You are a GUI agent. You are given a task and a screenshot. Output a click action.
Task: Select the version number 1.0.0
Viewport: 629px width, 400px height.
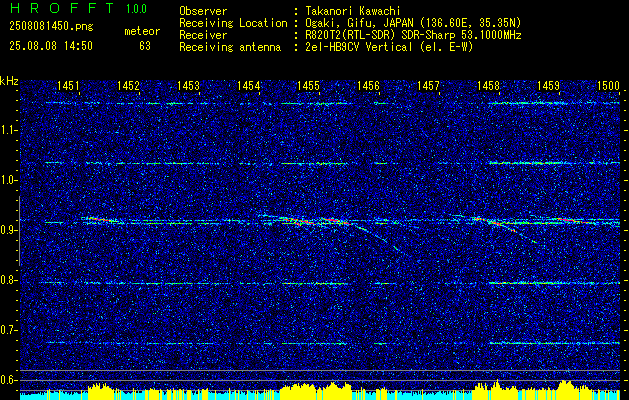click(136, 9)
